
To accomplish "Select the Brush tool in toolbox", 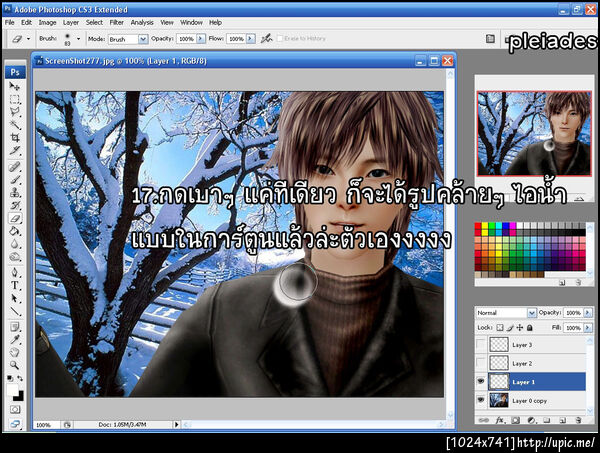I will pos(15,179).
